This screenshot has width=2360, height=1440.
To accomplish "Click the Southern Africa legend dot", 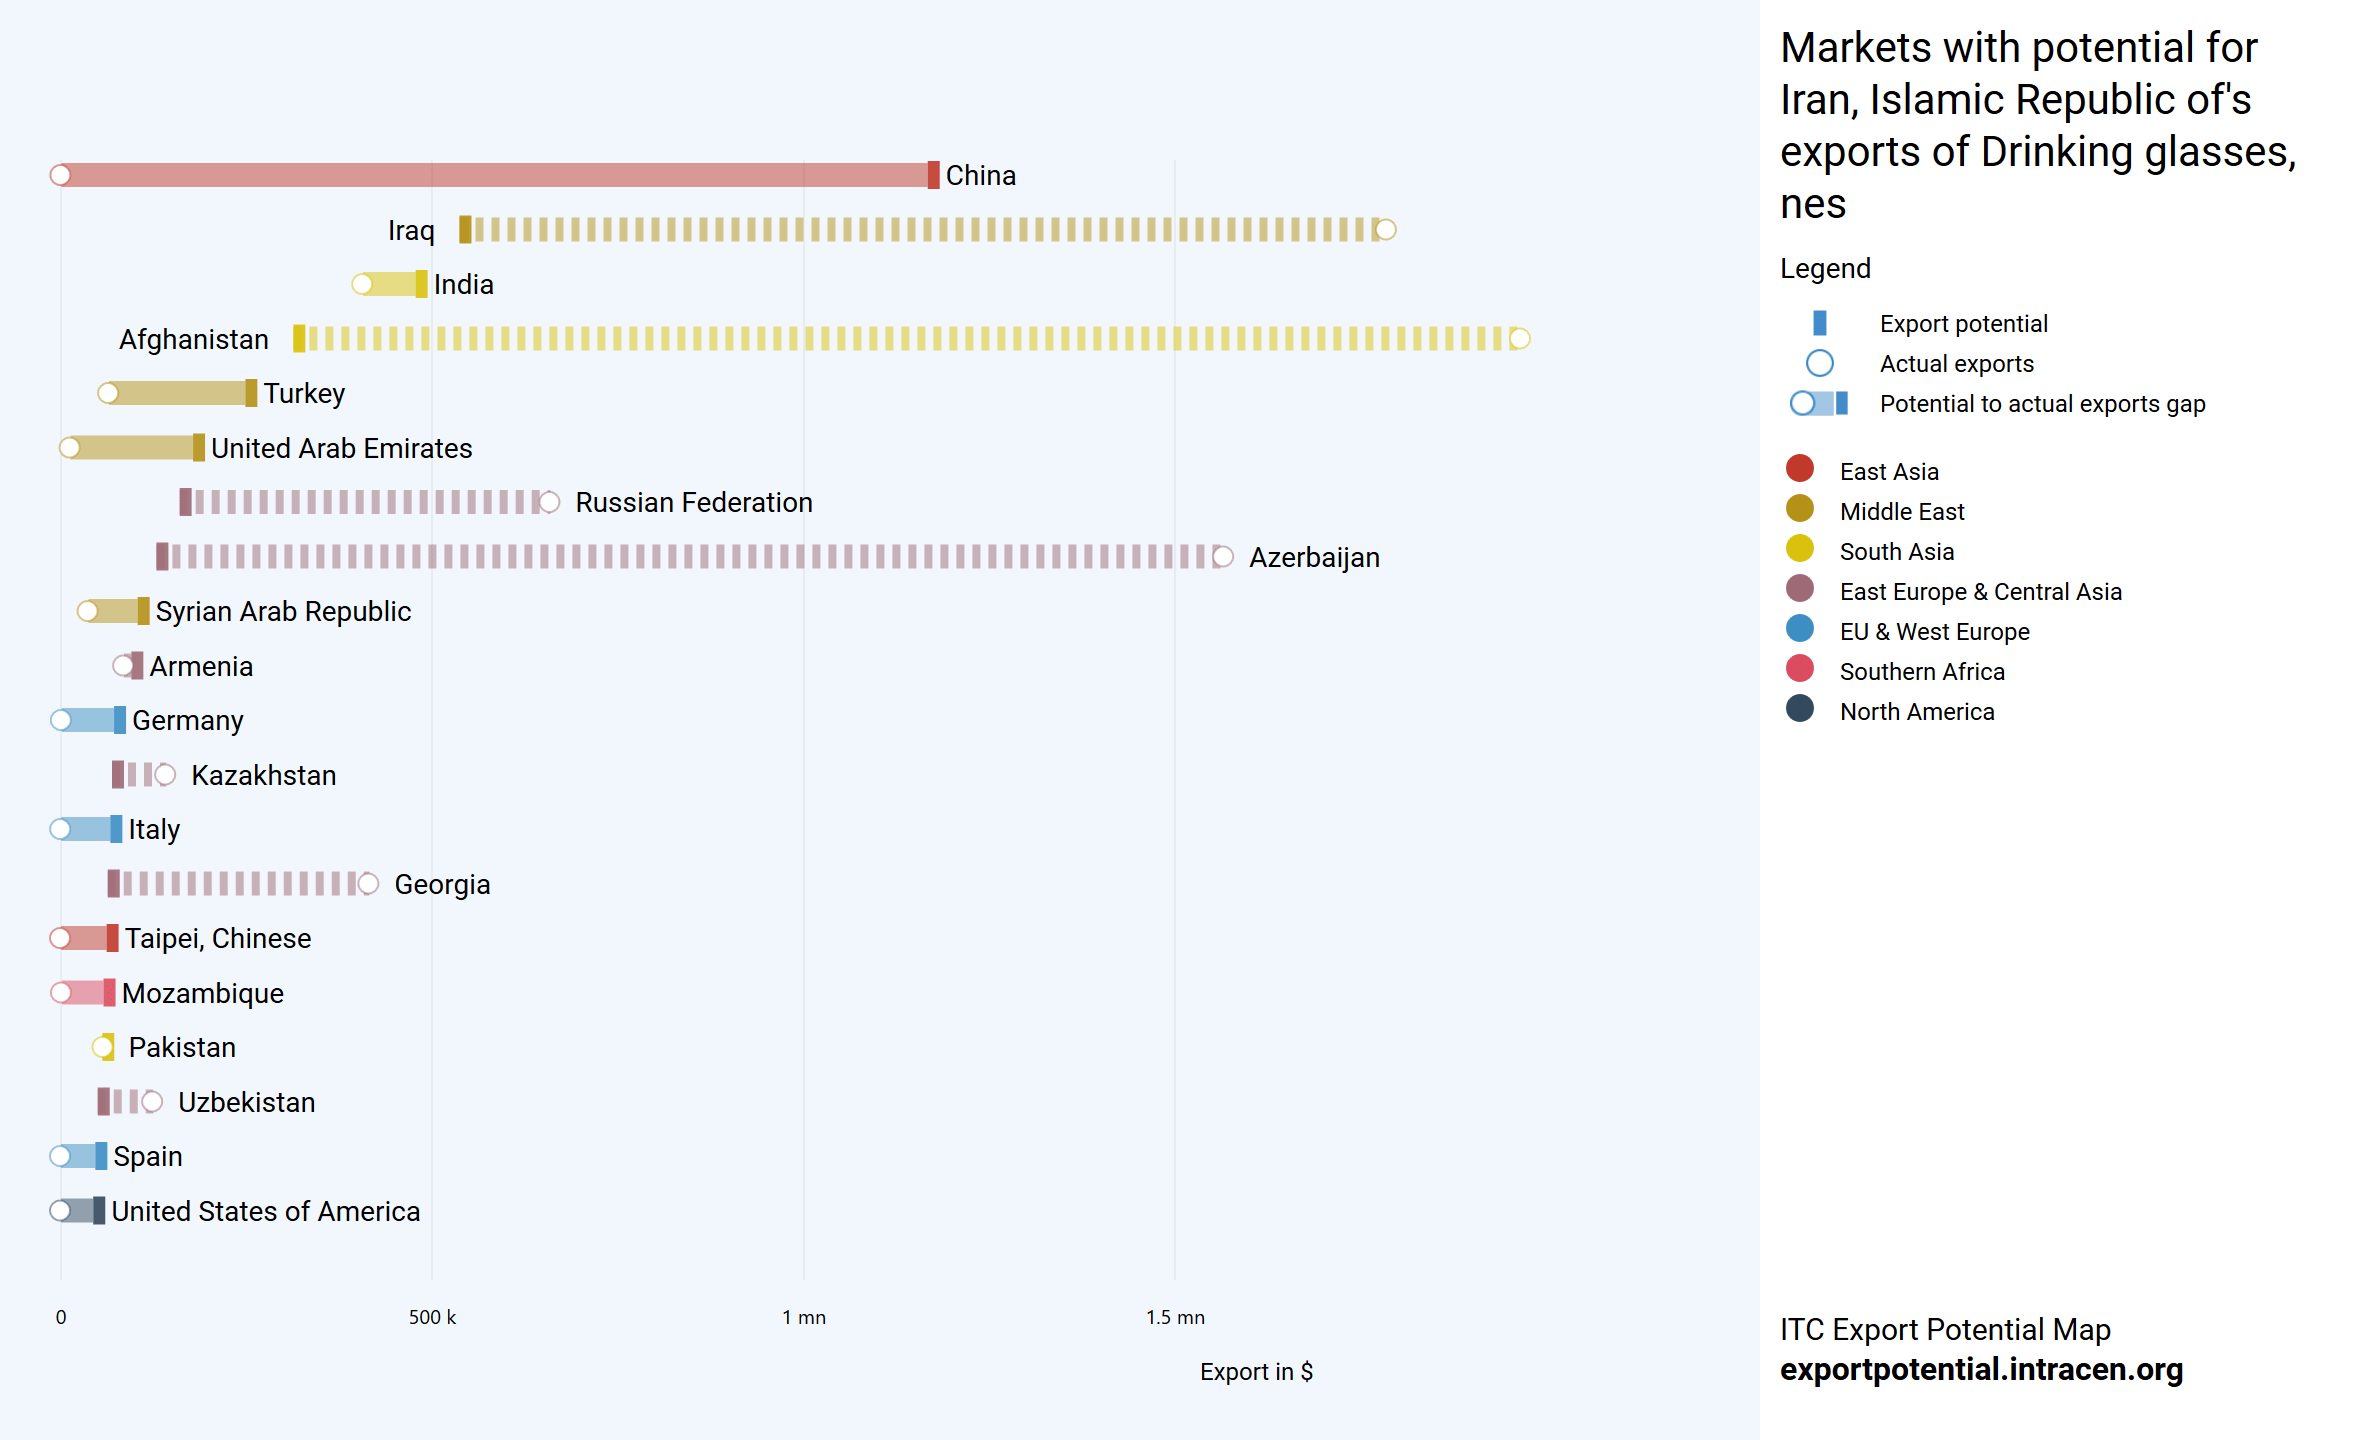I will tap(1799, 669).
